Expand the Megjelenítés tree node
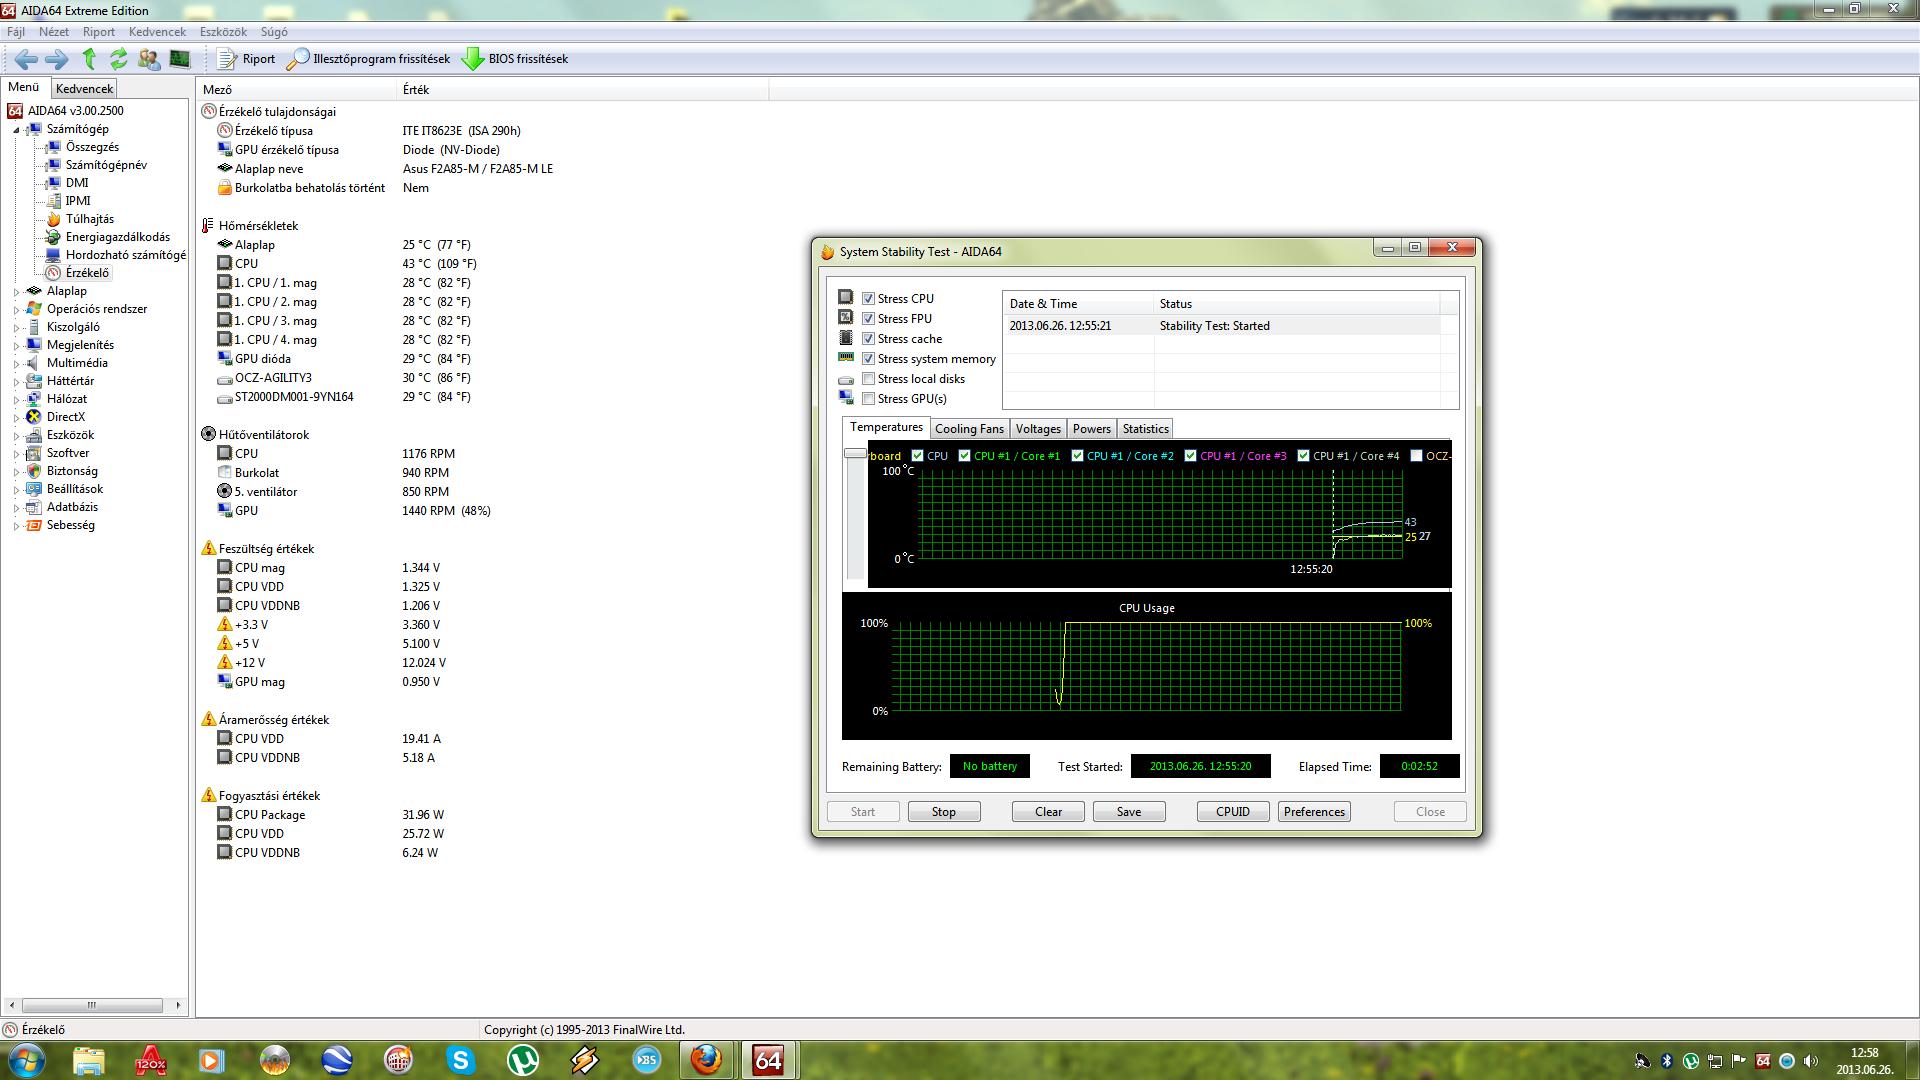The image size is (1920, 1080). [16, 346]
